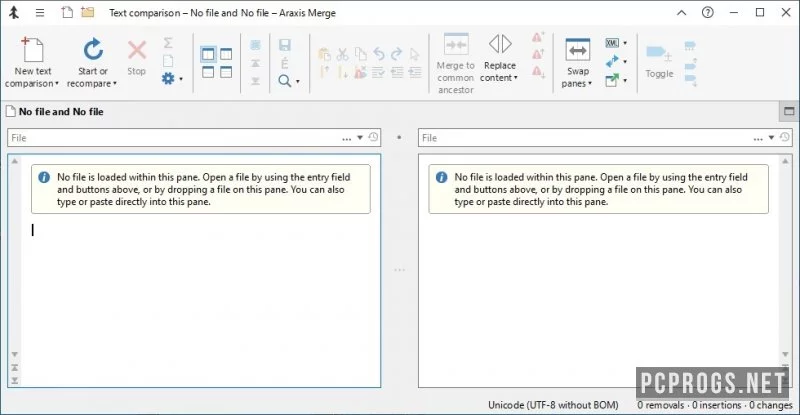800x415 pixels.
Task: Click the top bookmark list icon beside Toggle
Action: pyautogui.click(x=690, y=46)
